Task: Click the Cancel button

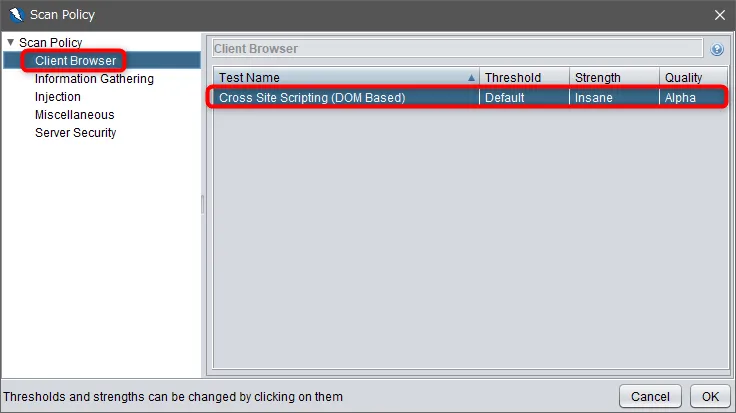Action: point(650,397)
